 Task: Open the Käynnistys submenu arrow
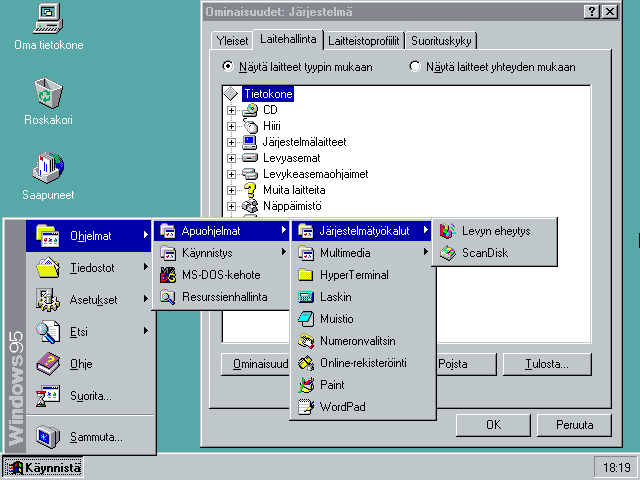click(284, 252)
